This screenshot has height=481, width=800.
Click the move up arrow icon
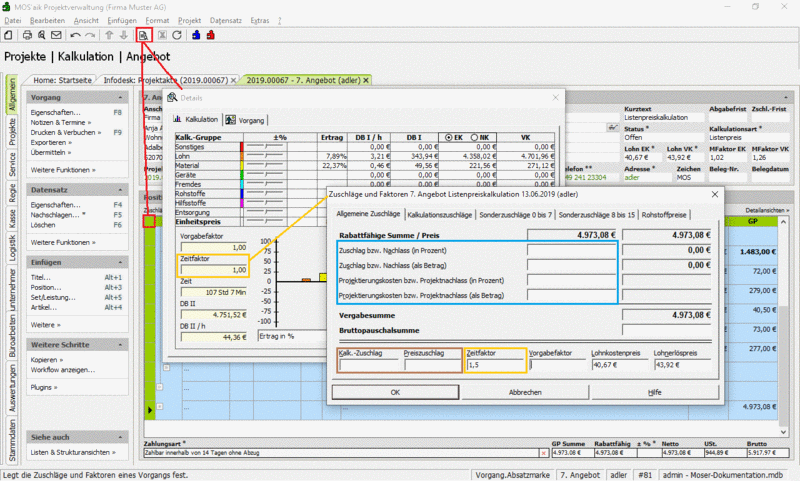click(109, 35)
